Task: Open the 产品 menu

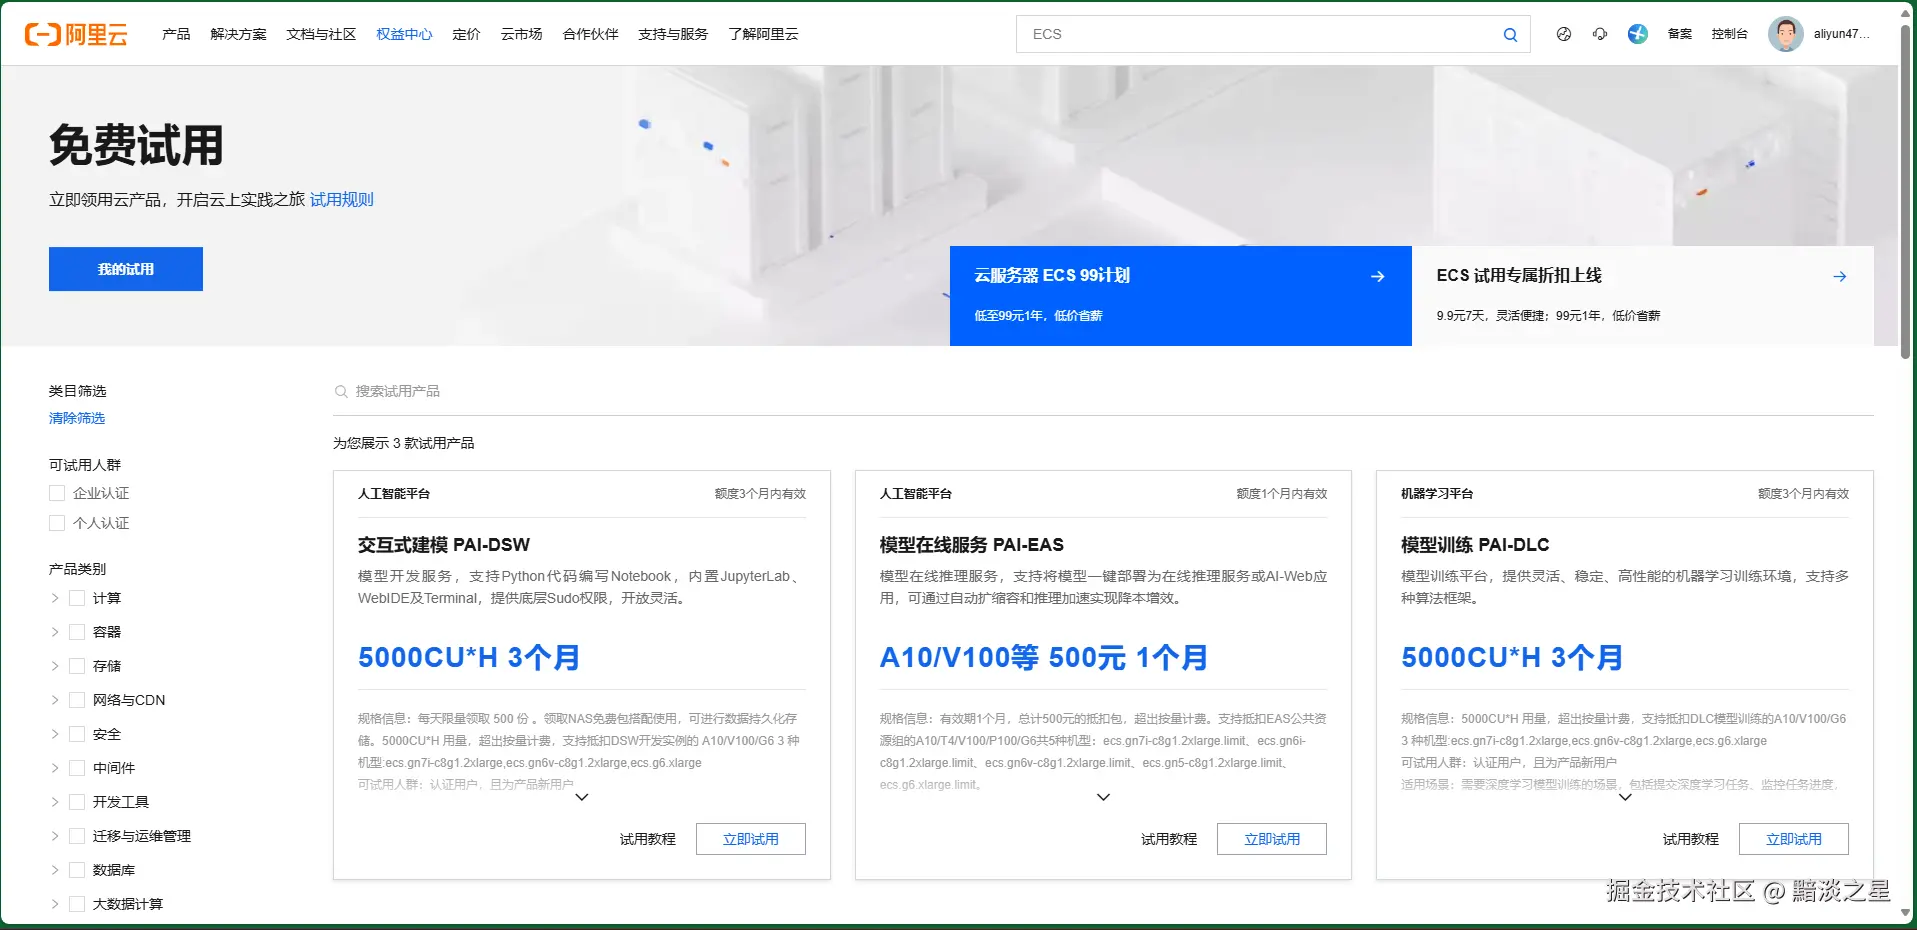Action: click(176, 34)
